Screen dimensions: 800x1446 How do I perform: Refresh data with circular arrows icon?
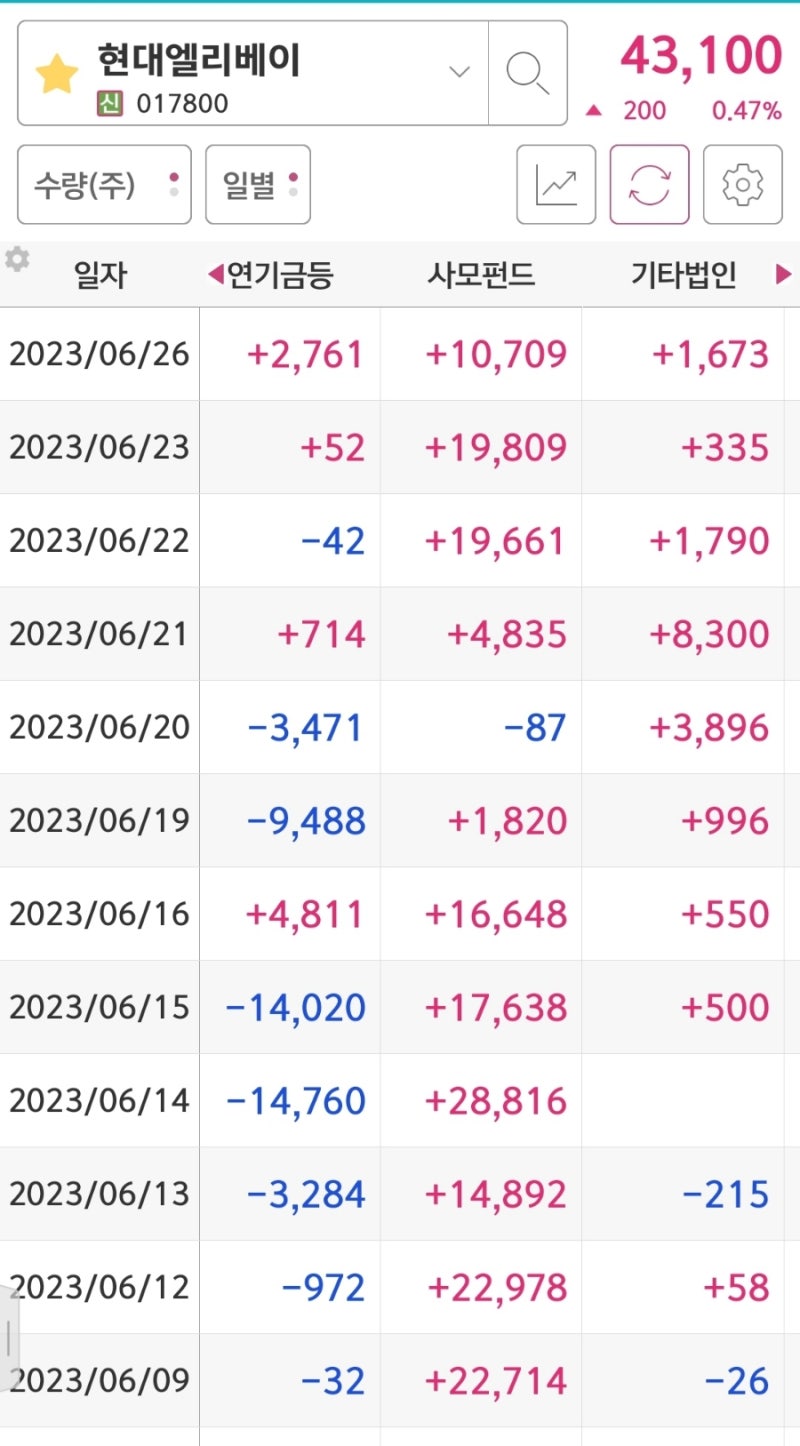coord(649,185)
